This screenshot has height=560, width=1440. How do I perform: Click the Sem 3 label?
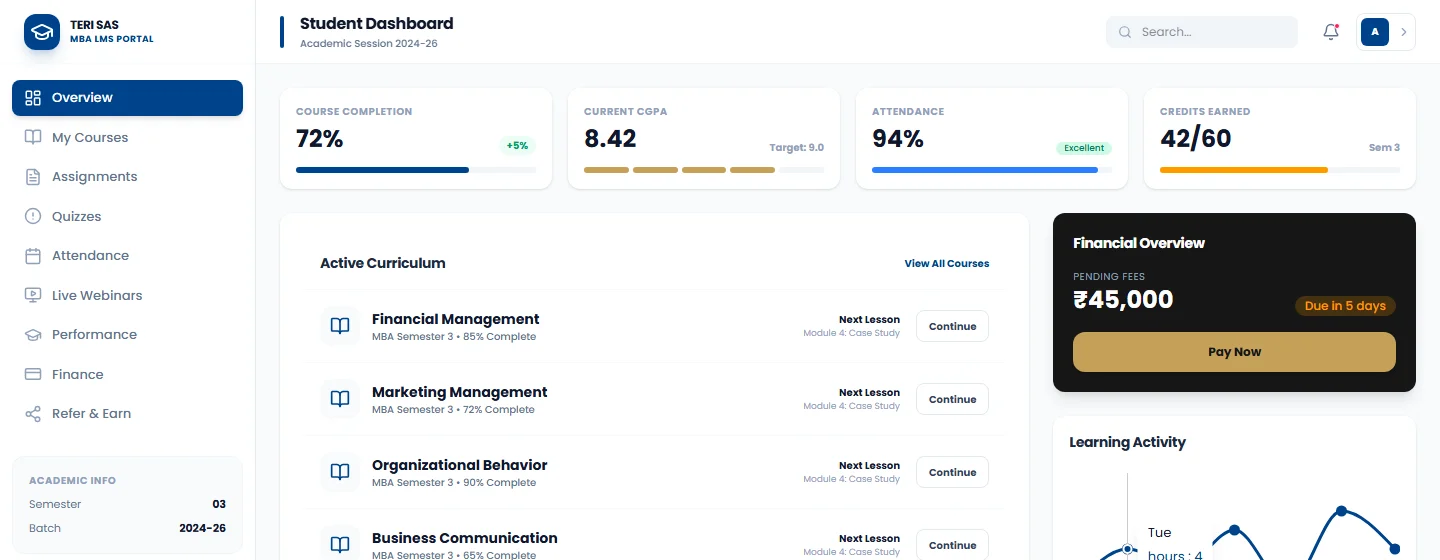pyautogui.click(x=1384, y=148)
